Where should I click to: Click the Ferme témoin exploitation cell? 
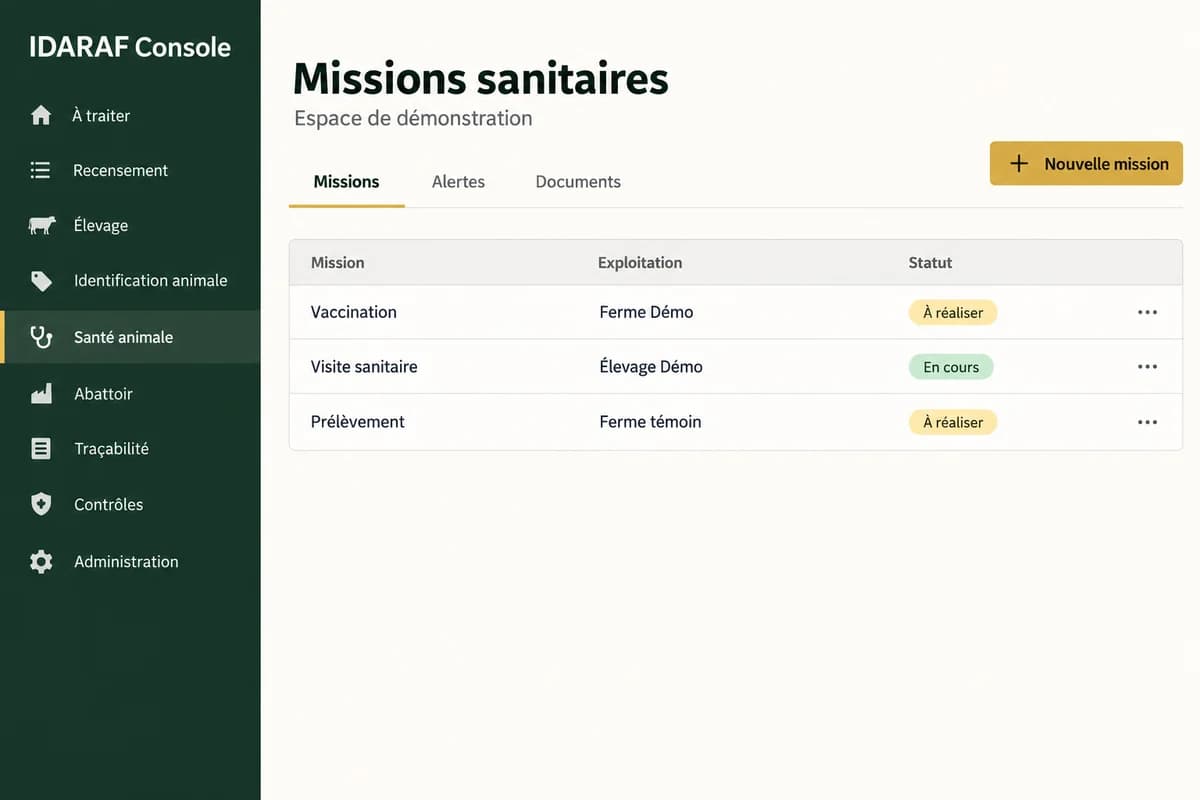point(650,422)
